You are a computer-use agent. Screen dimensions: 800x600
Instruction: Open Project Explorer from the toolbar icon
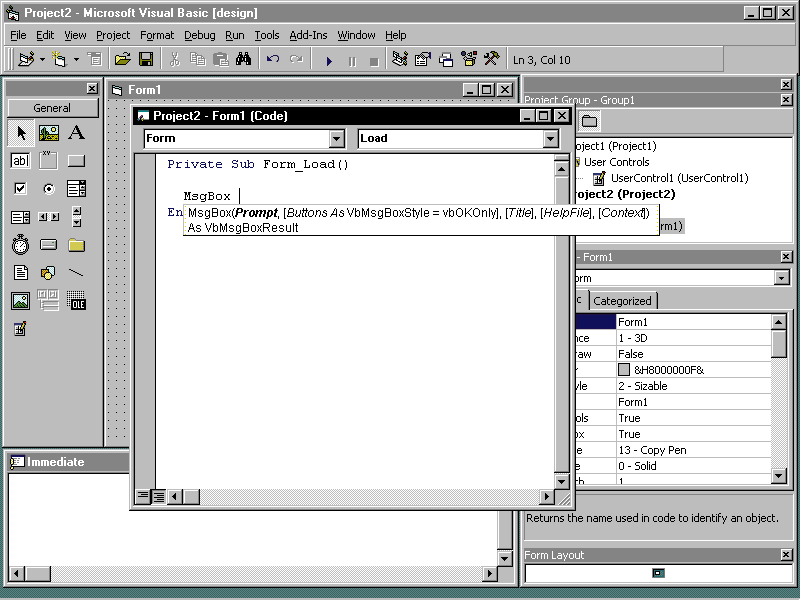click(x=400, y=60)
